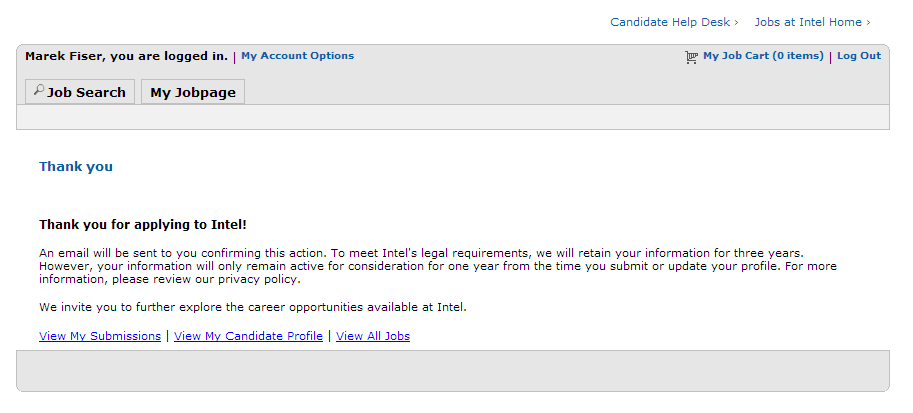
Task: Click the arrow after Candidate Help Desk
Action: [737, 22]
